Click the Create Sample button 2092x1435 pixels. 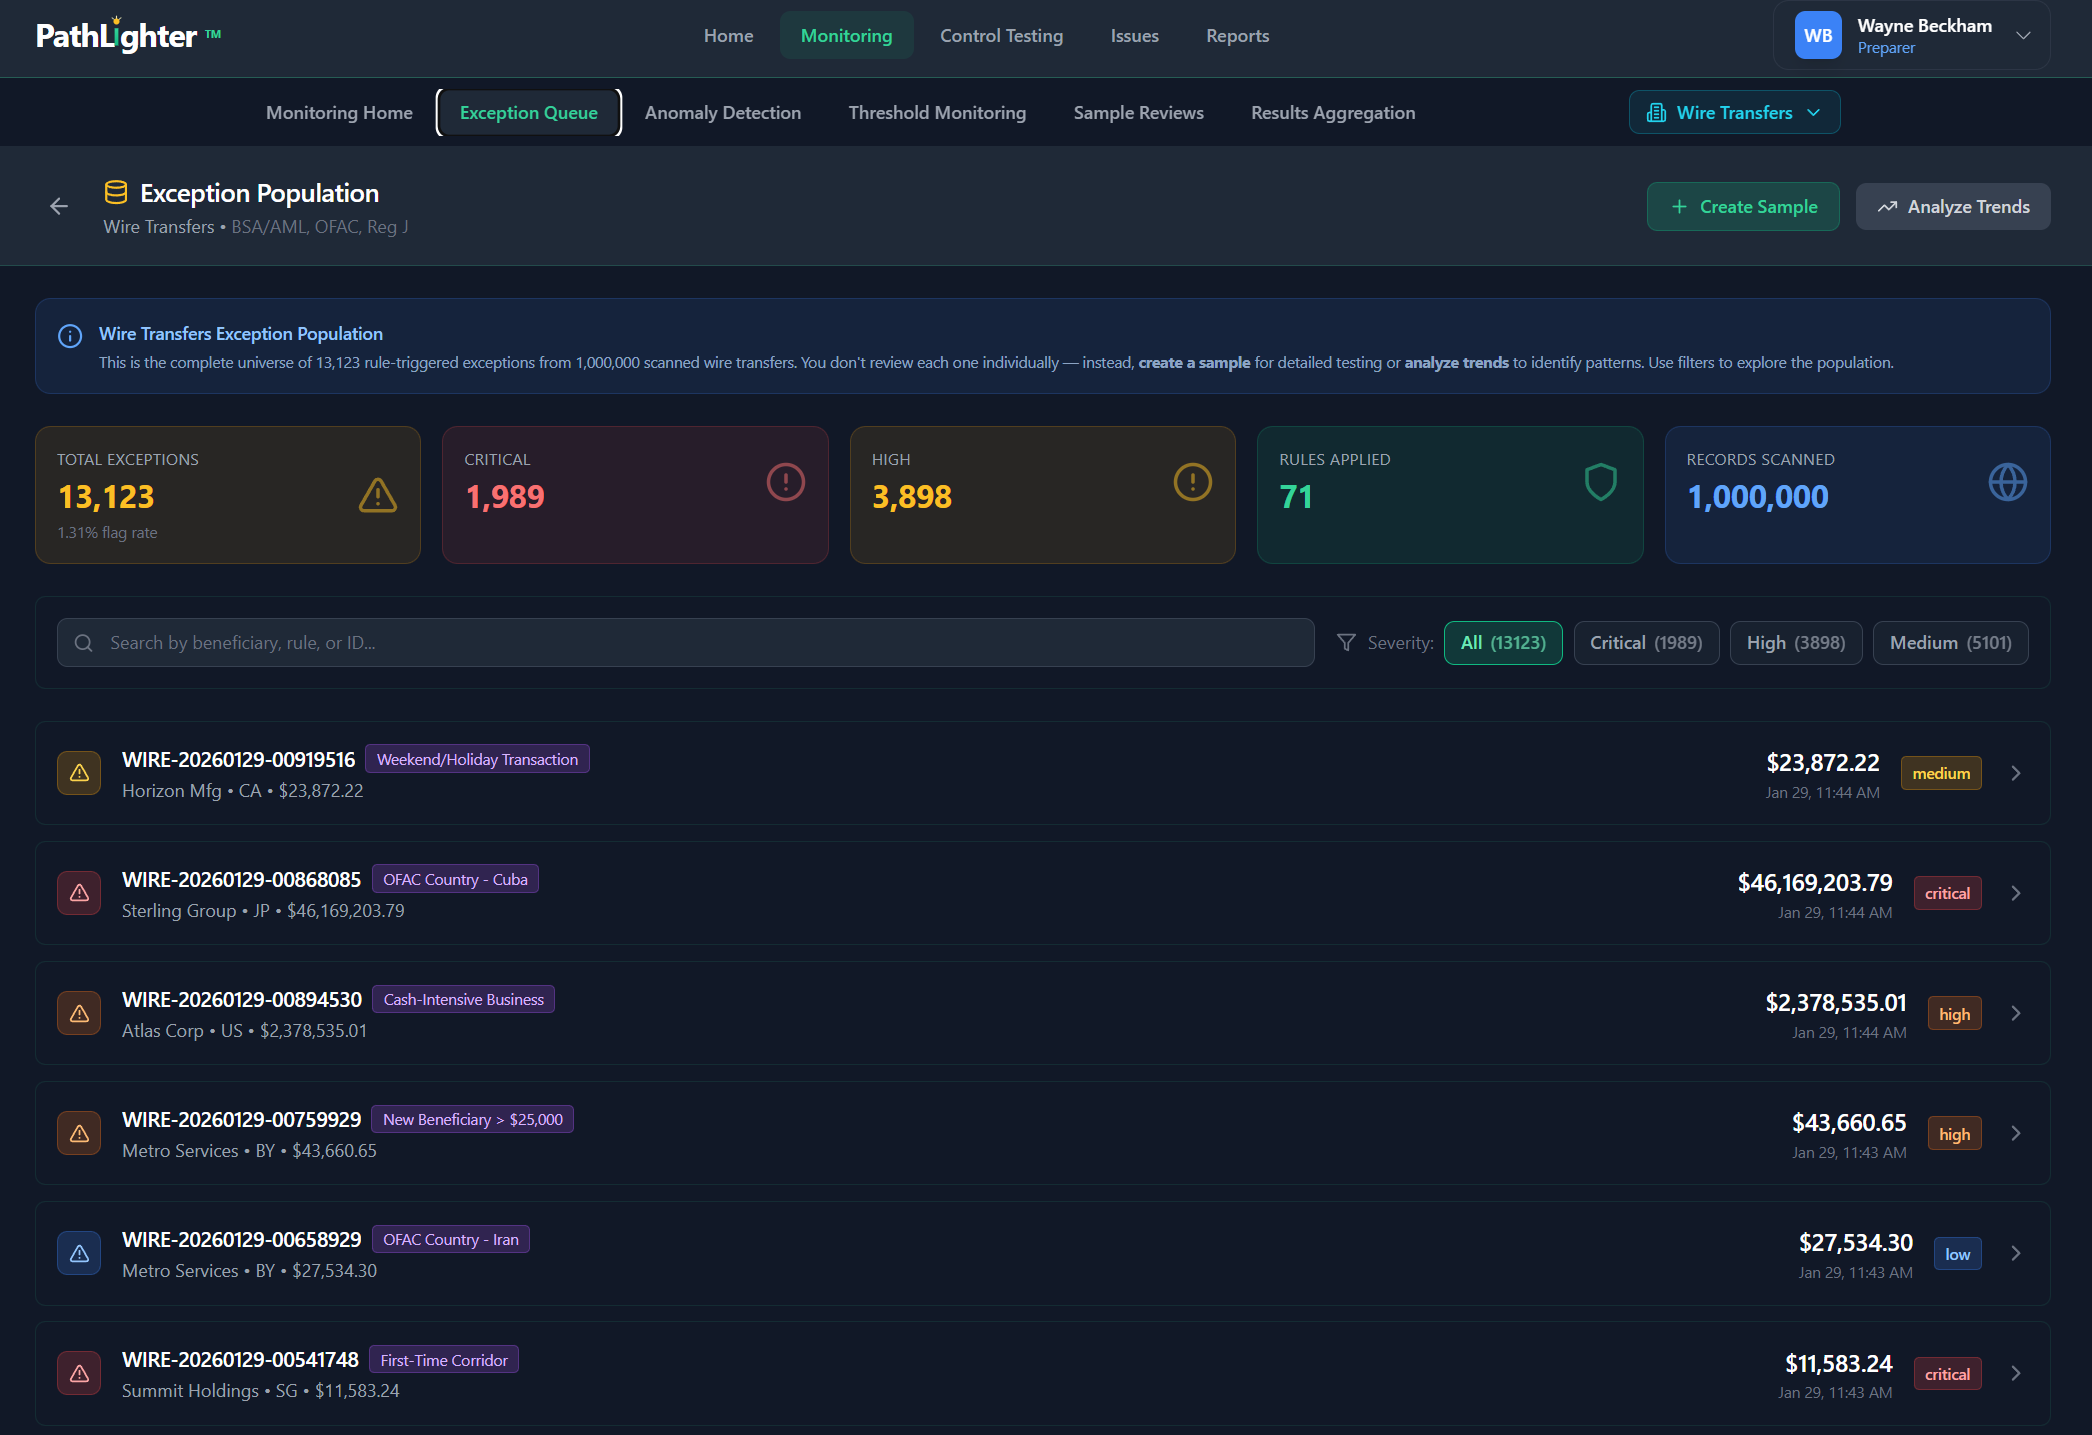coord(1742,206)
